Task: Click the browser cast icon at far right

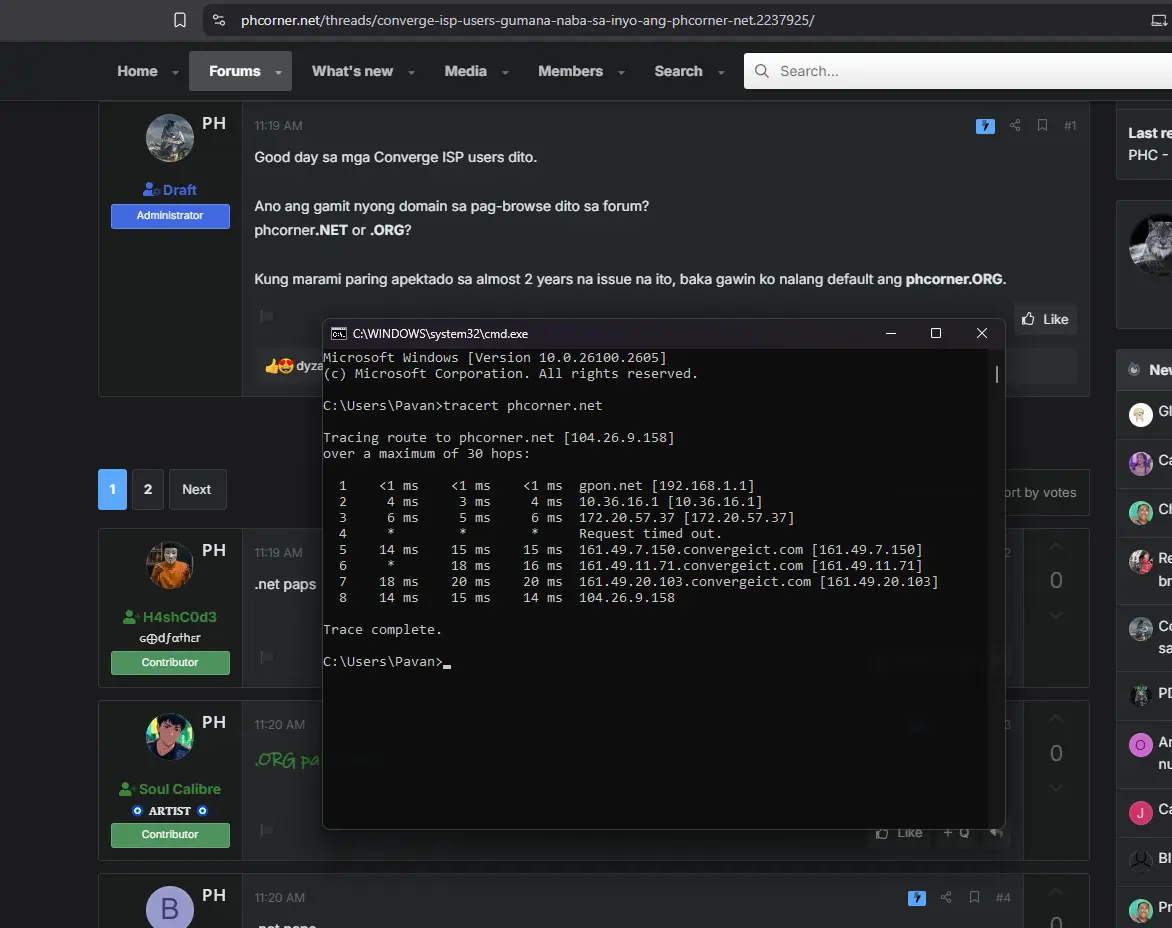Action: click(1159, 20)
